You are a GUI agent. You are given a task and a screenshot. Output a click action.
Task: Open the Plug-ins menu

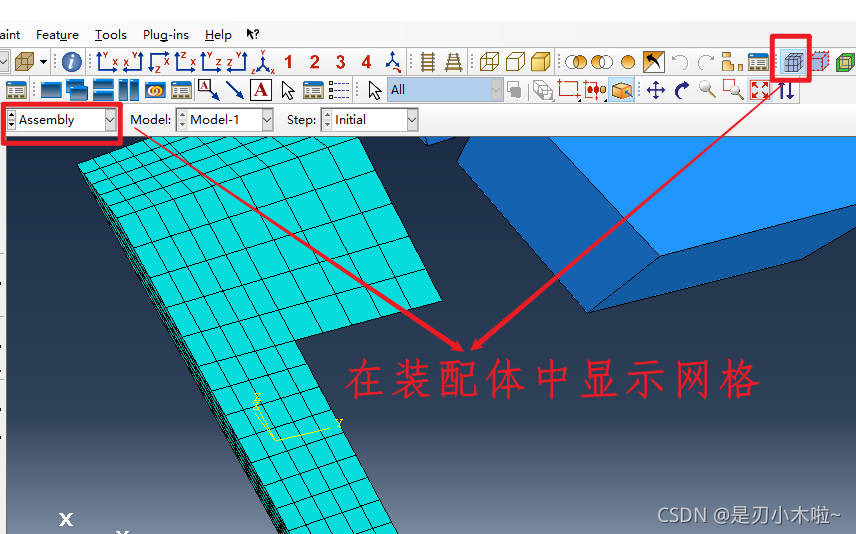165,35
